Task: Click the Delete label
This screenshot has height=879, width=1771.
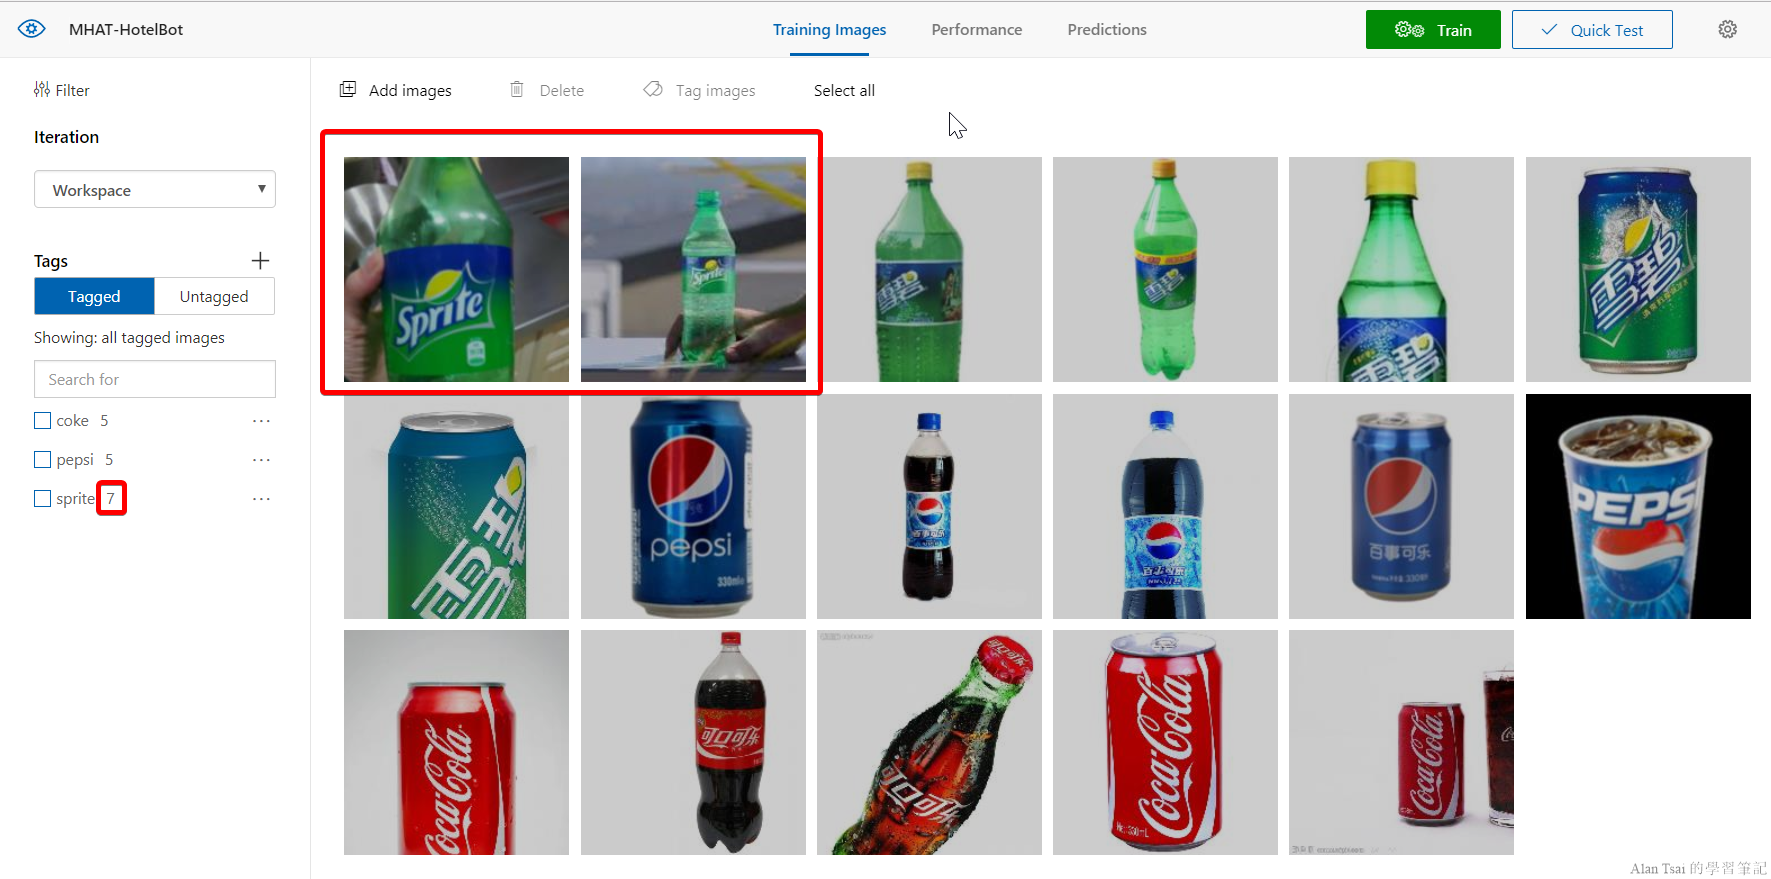Action: pos(562,91)
